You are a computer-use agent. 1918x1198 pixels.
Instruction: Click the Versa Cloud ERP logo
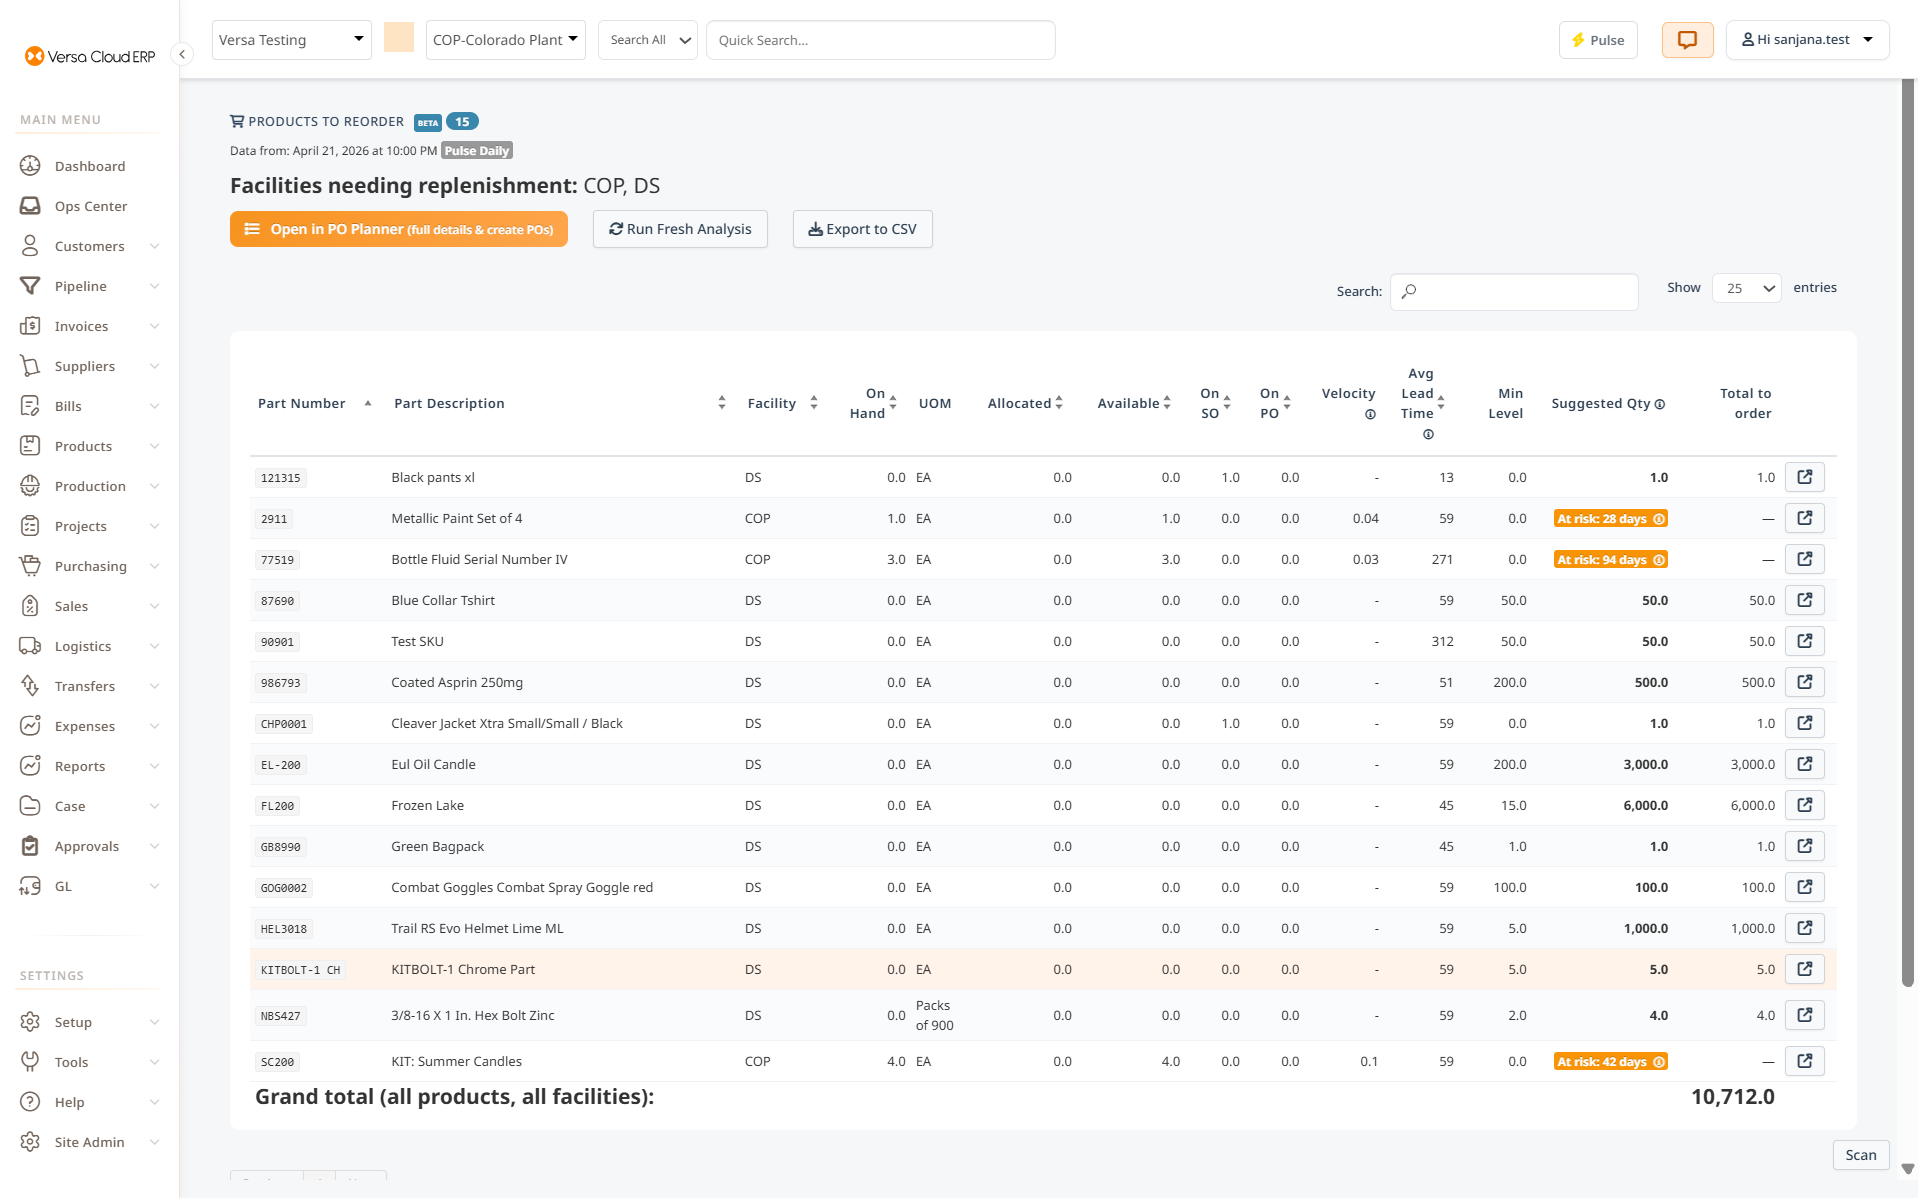(90, 56)
